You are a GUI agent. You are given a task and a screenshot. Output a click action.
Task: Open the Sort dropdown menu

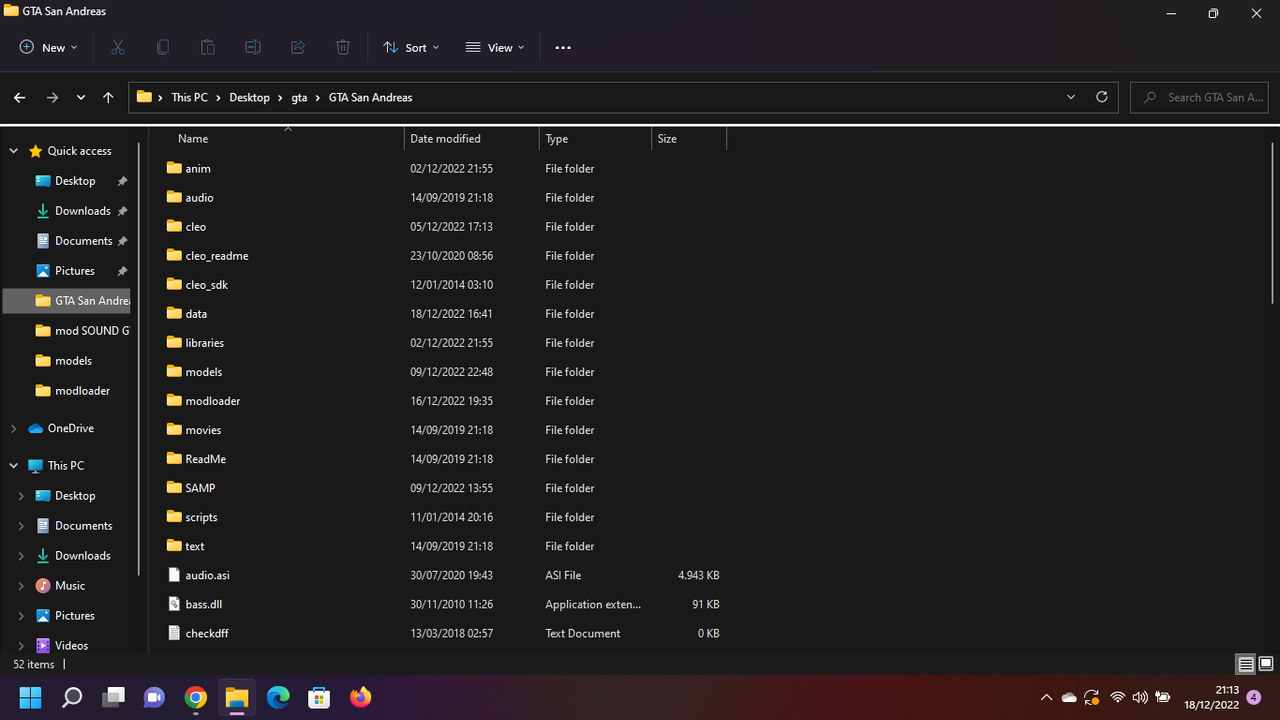click(411, 47)
